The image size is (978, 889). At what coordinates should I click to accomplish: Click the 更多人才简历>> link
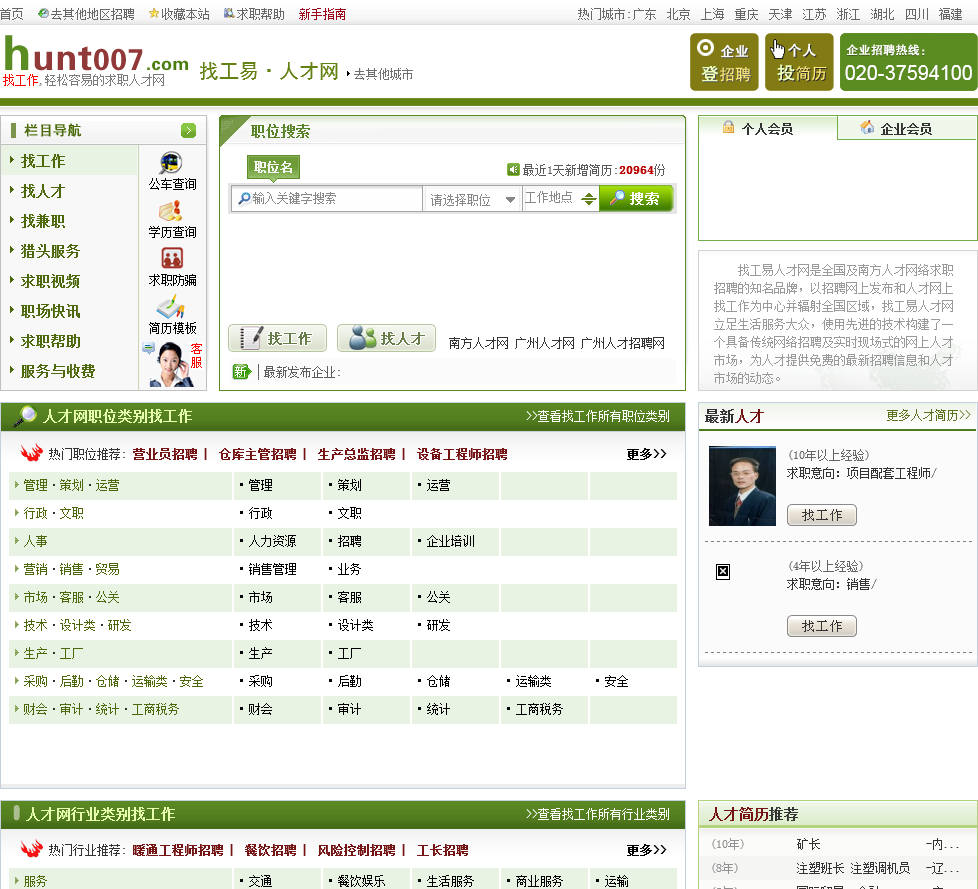click(929, 415)
